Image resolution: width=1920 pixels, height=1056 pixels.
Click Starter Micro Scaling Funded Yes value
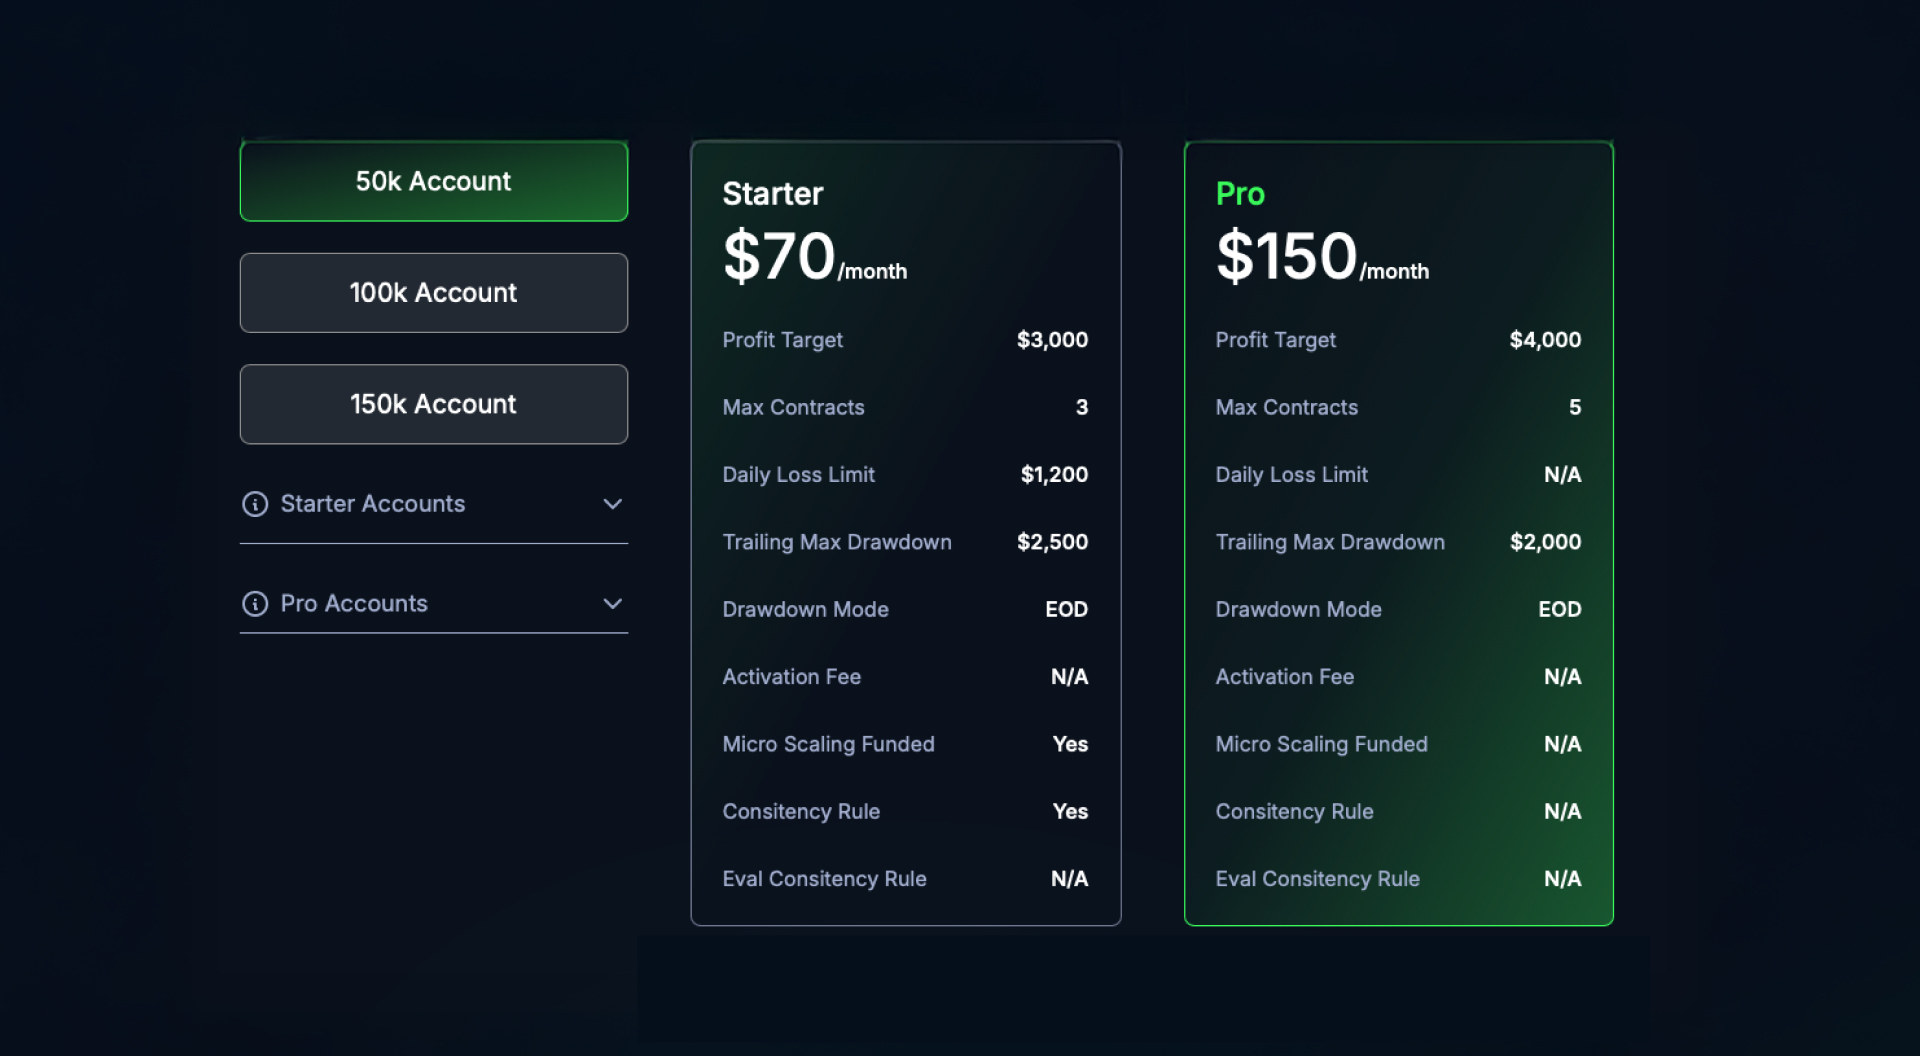(x=1070, y=744)
